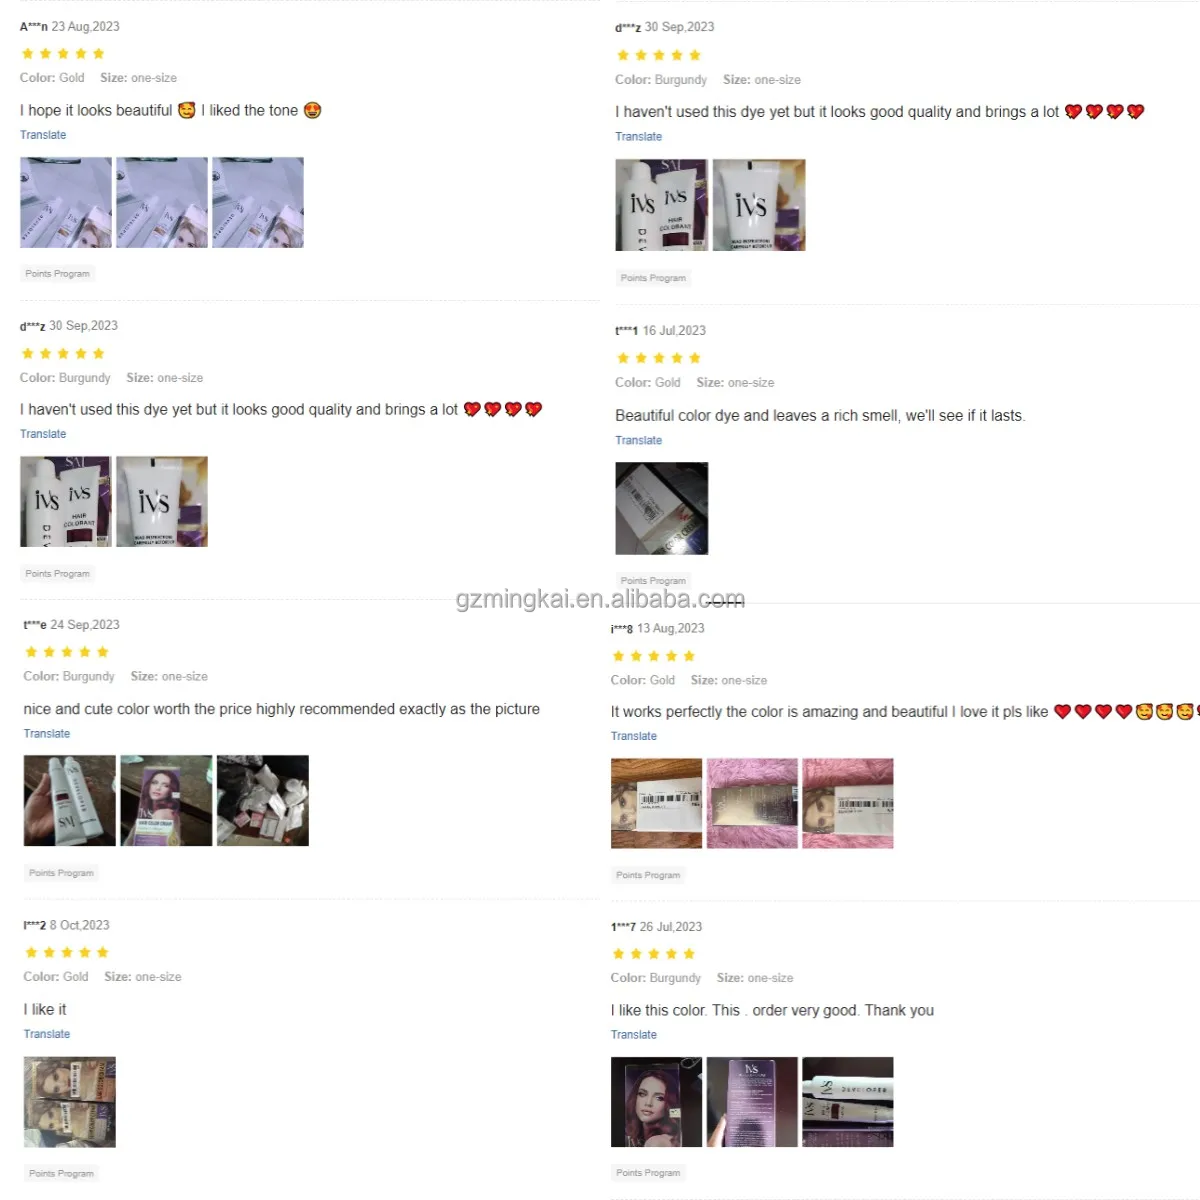Open the woman portrait photo in 1***7's review

pyautogui.click(x=656, y=1102)
